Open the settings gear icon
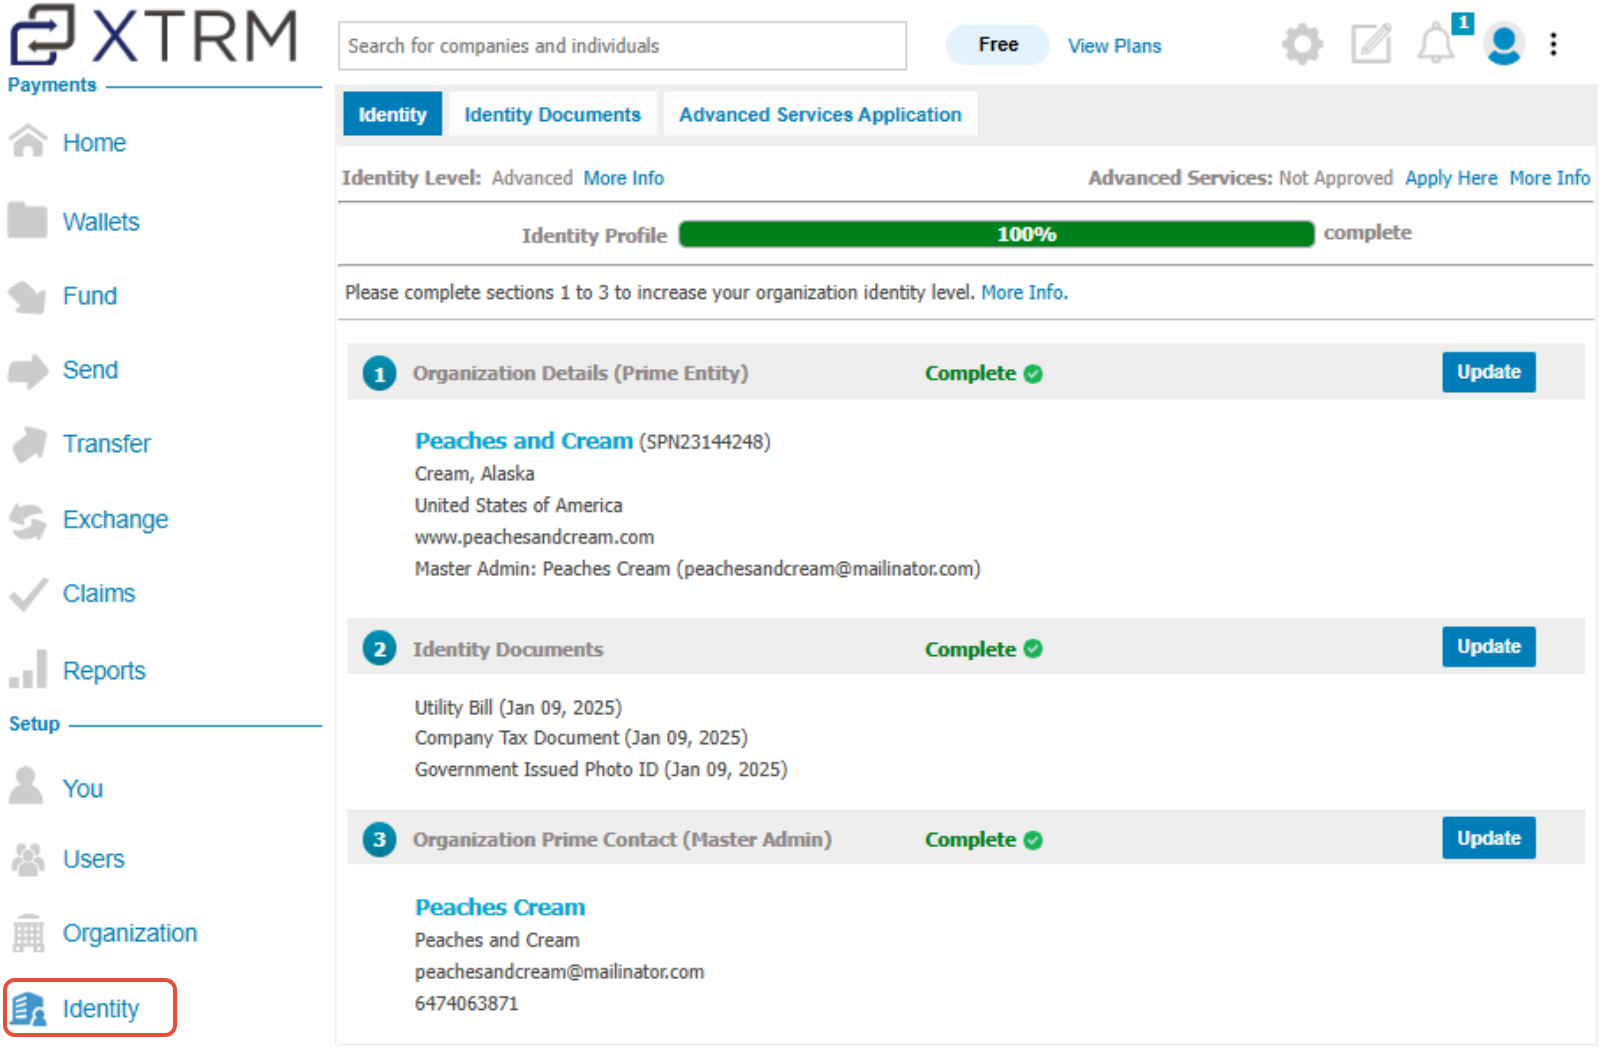1617x1049 pixels. [1302, 44]
